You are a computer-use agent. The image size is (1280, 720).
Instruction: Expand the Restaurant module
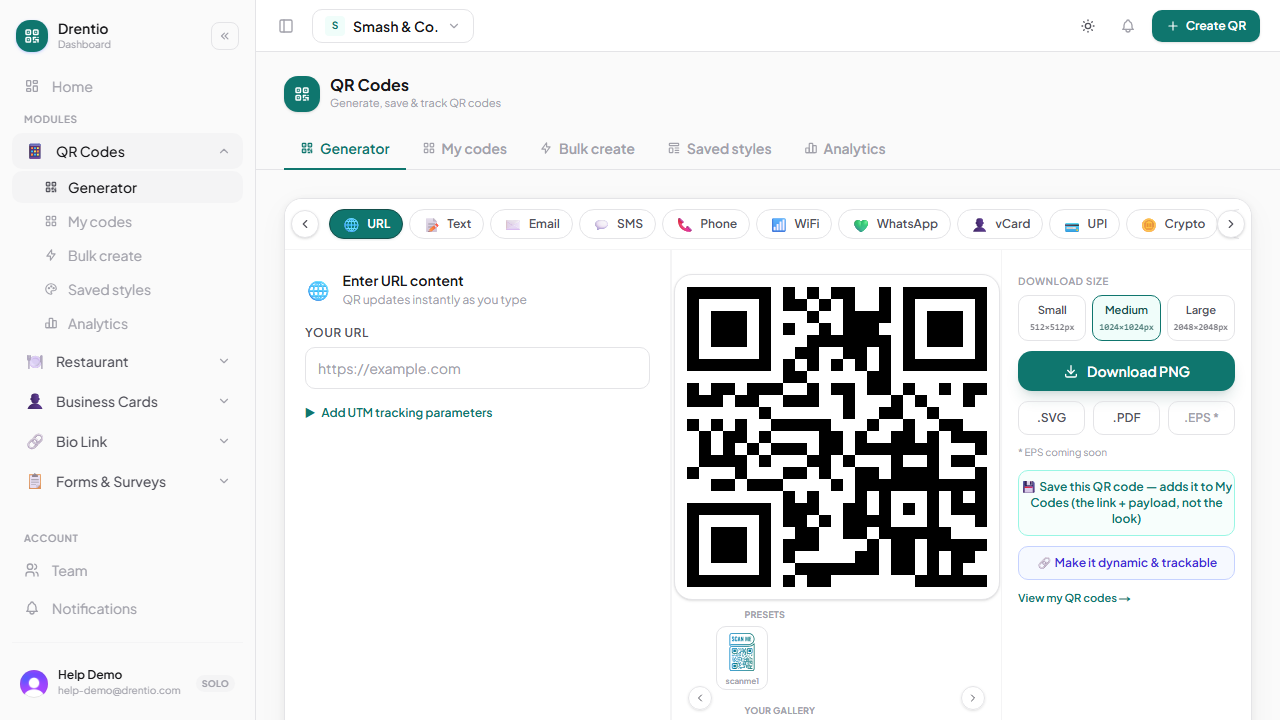point(127,362)
